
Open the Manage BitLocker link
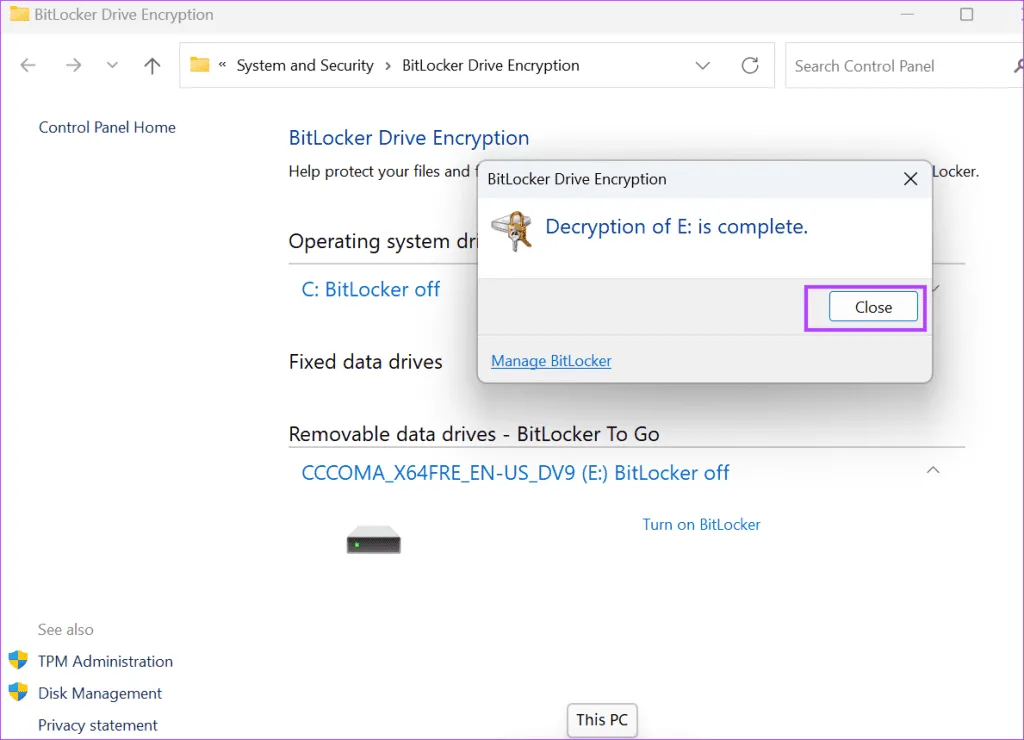click(x=551, y=361)
